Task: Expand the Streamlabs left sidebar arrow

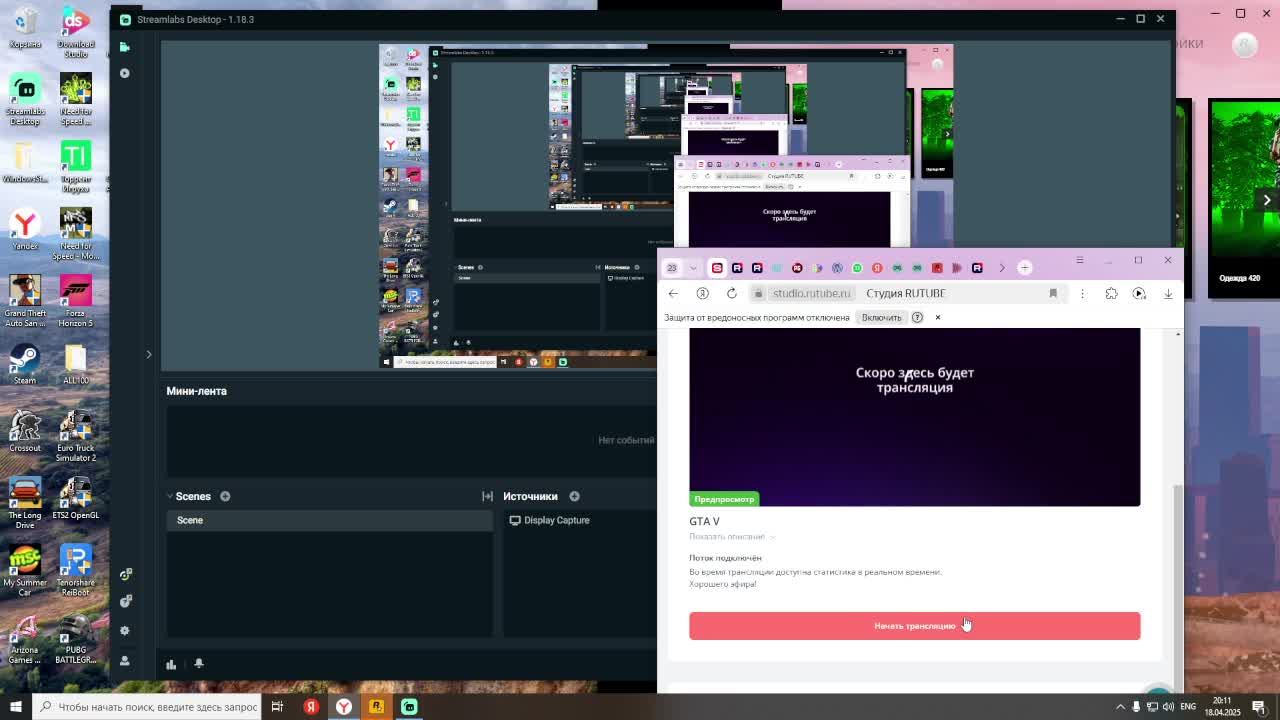Action: coord(149,354)
